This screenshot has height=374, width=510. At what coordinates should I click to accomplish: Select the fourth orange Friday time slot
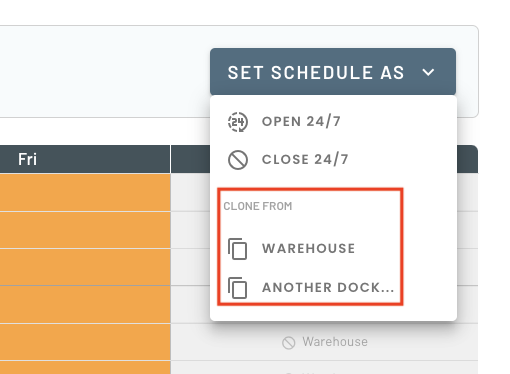click(85, 304)
